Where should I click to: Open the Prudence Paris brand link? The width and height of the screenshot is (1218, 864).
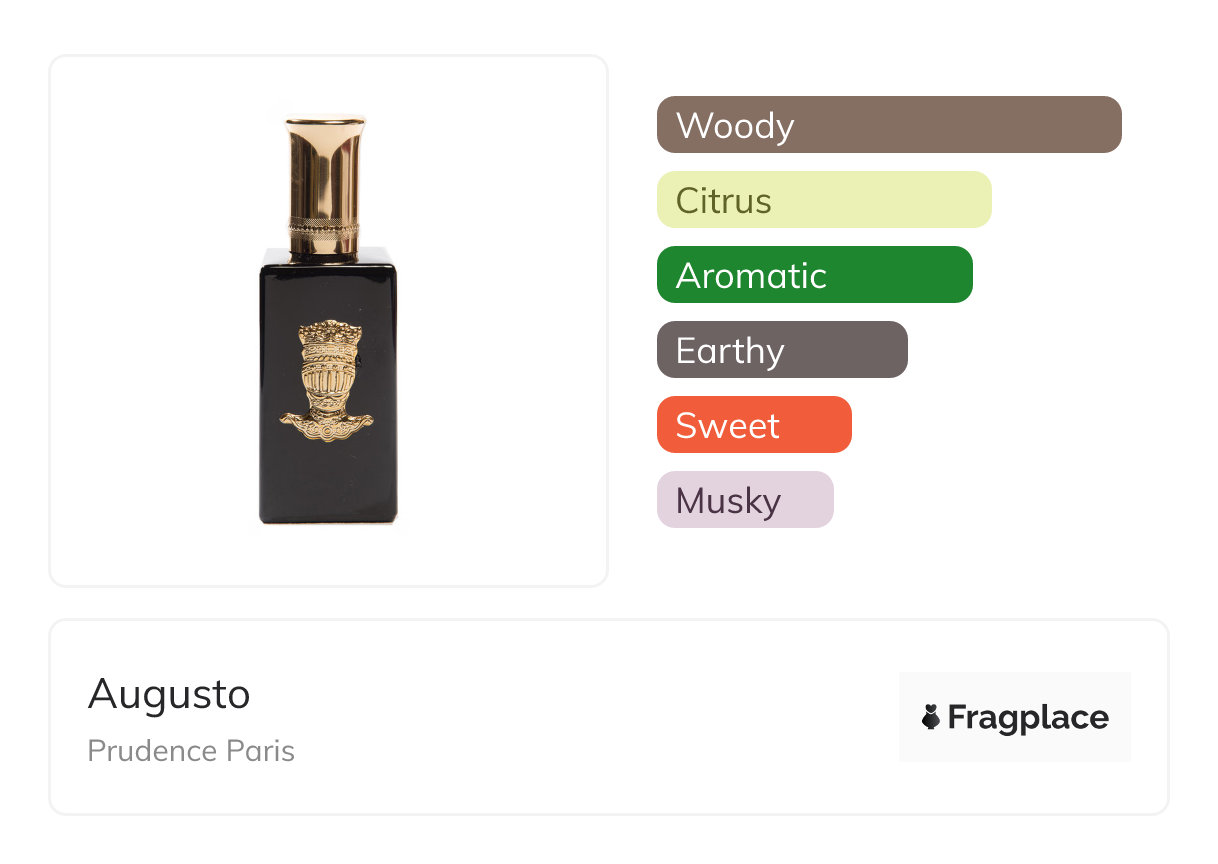(x=191, y=751)
